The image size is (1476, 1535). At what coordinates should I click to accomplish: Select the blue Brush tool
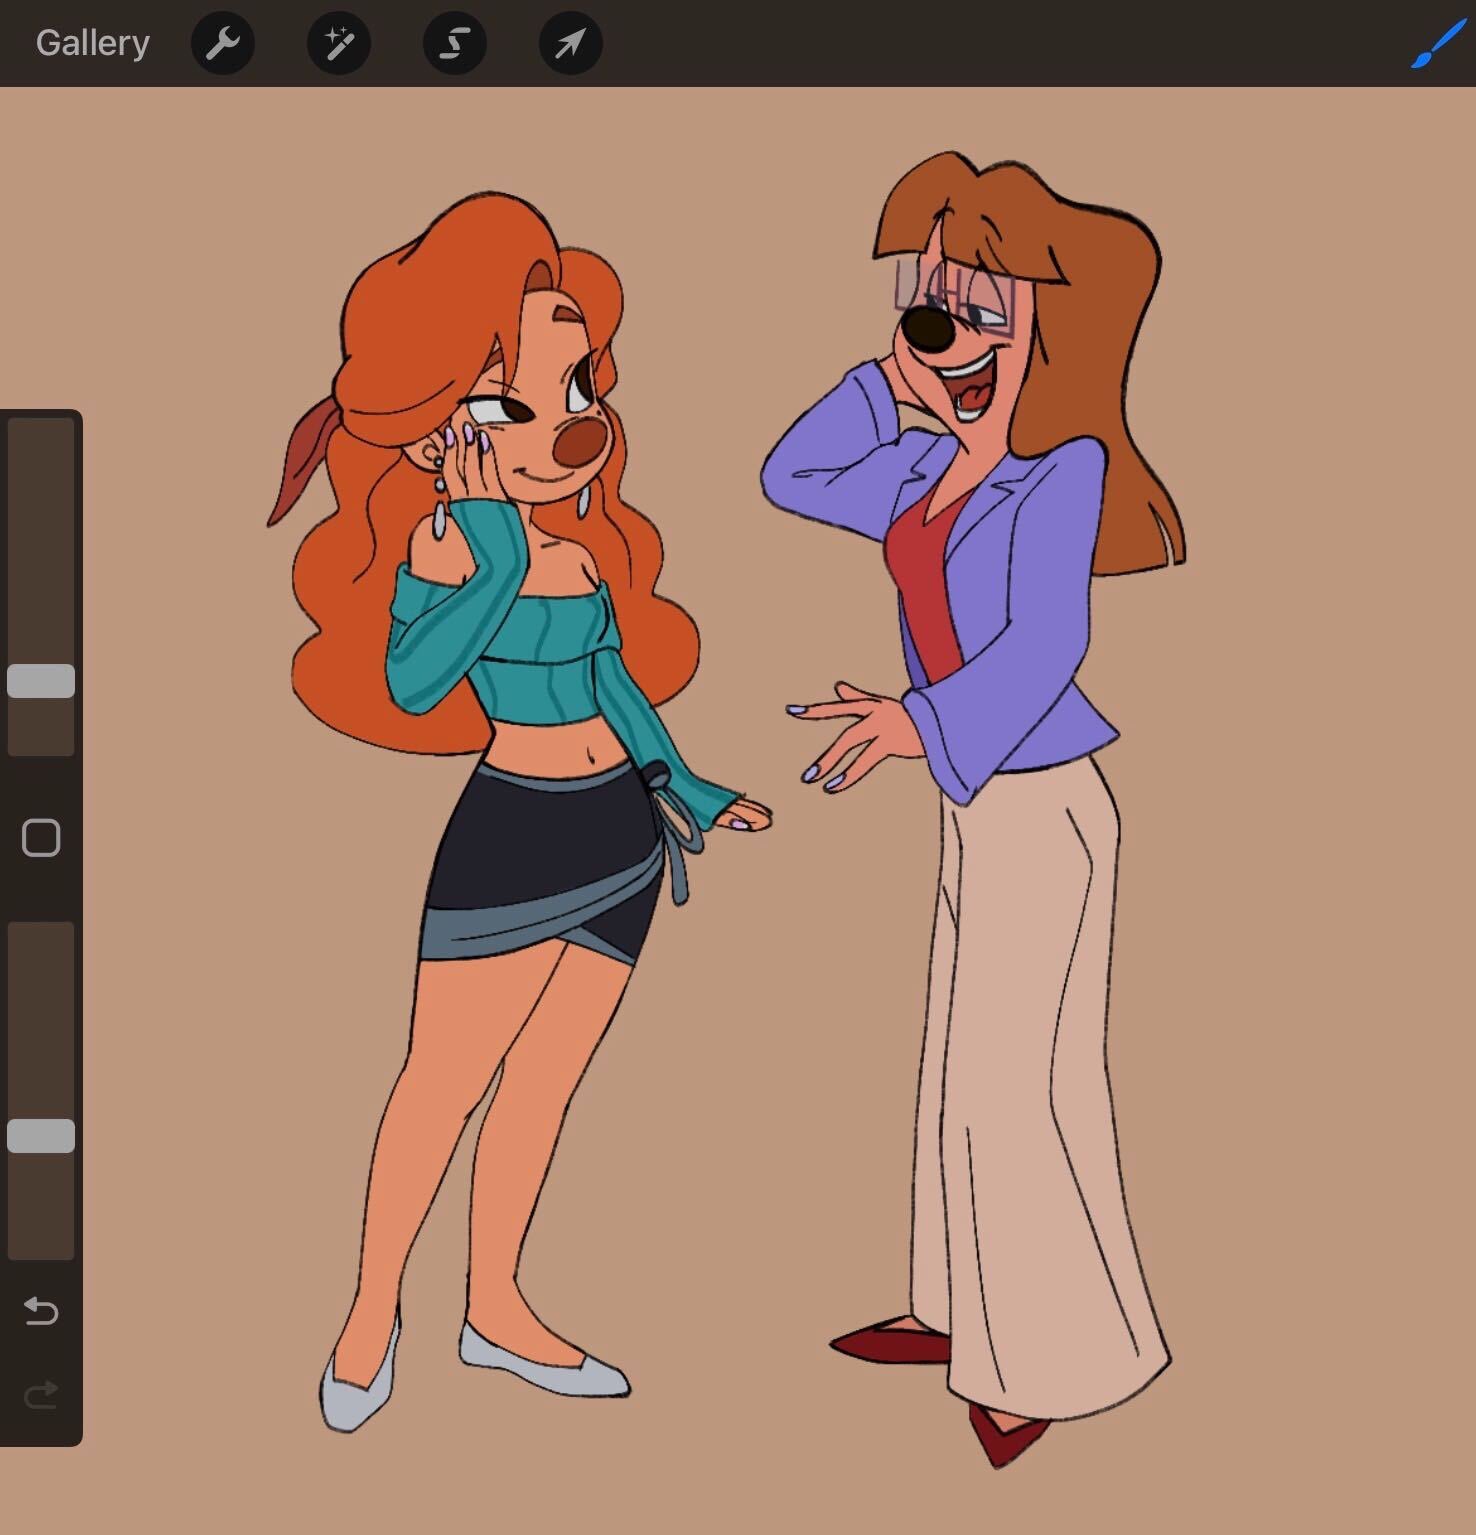tap(1437, 45)
